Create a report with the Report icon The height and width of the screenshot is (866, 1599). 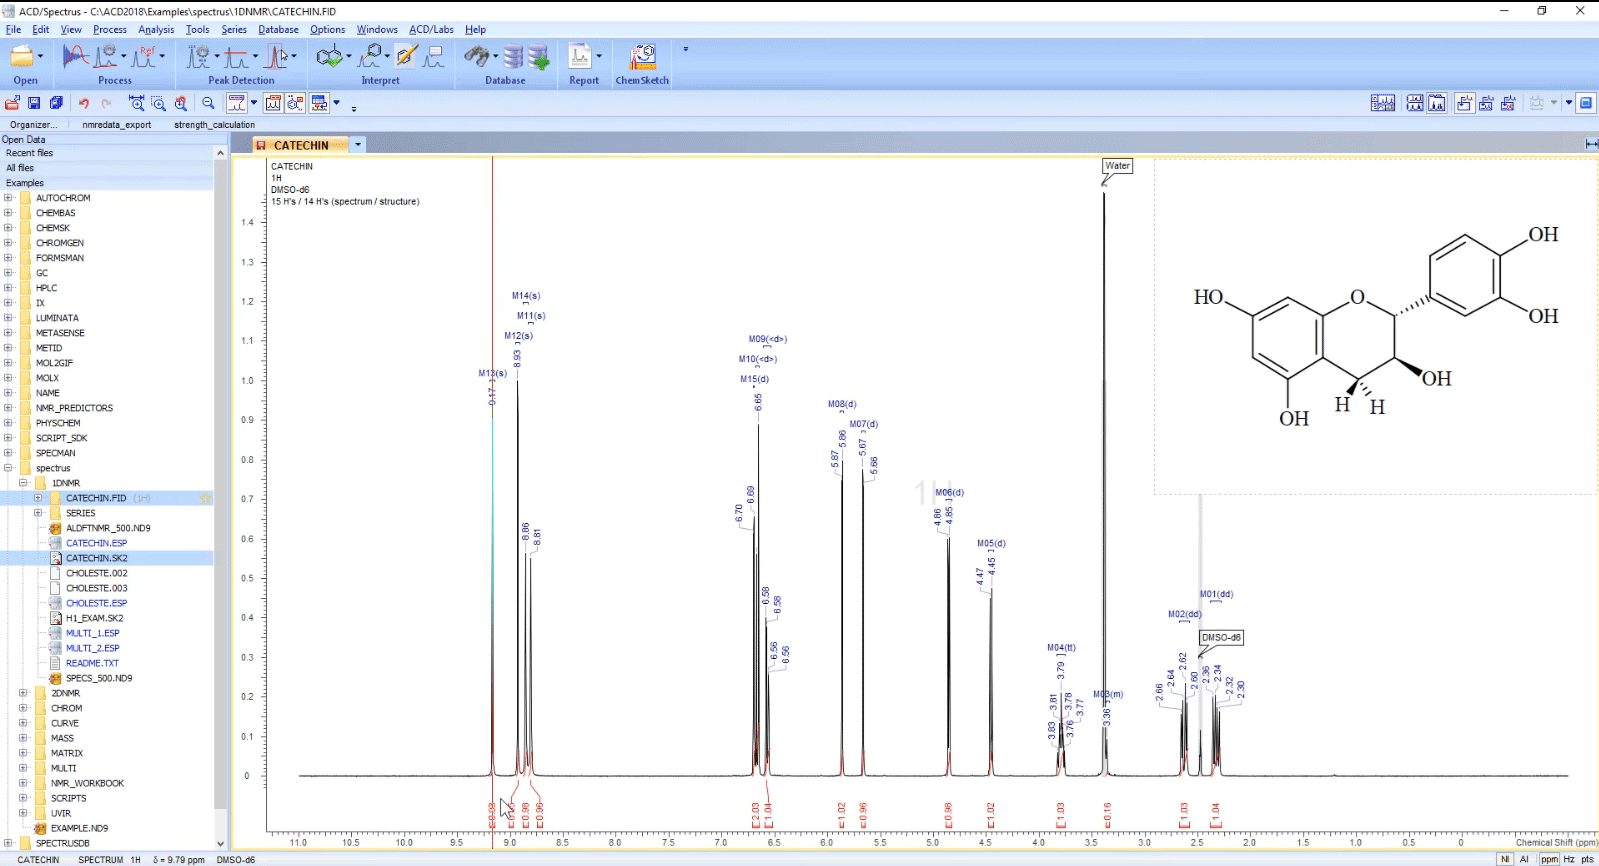(580, 57)
